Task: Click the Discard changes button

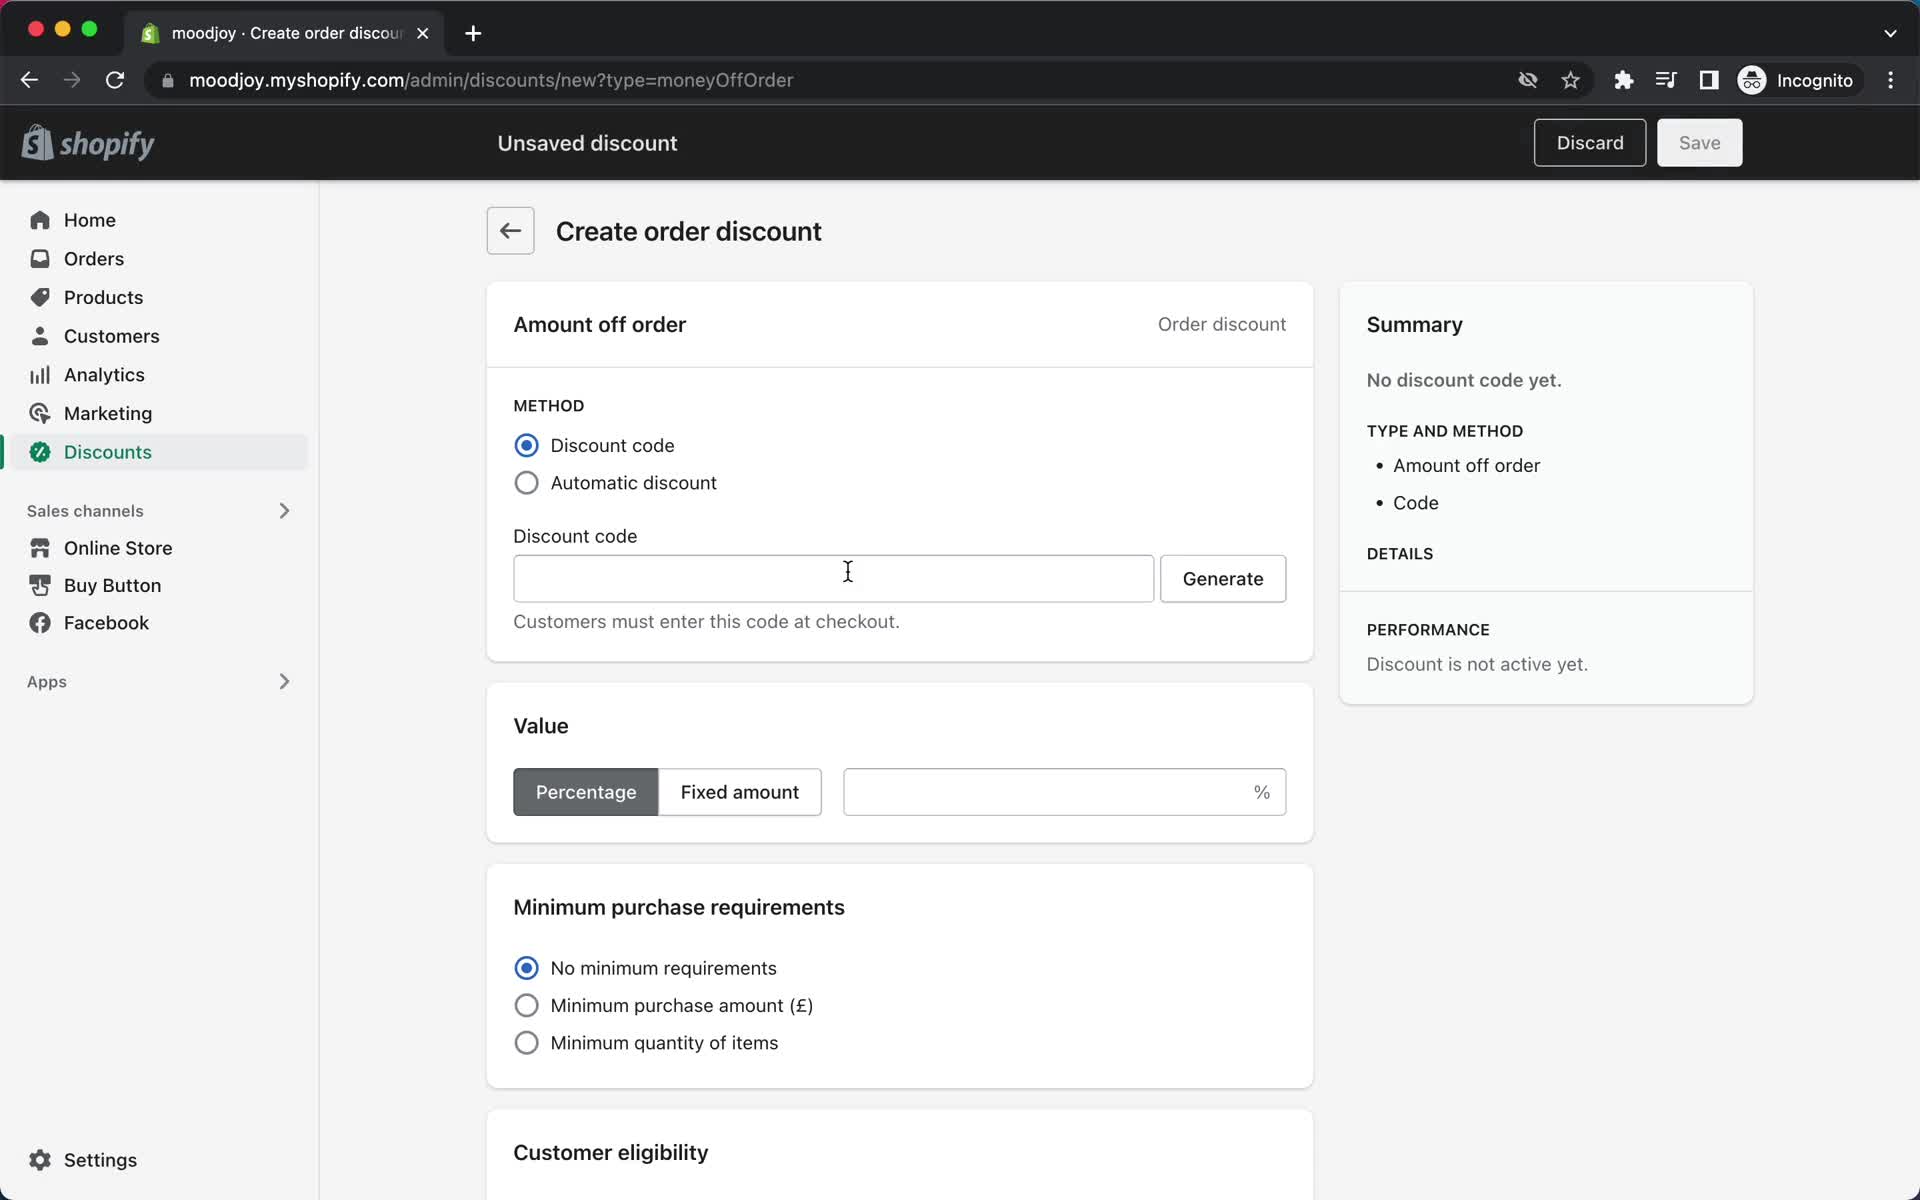Action: (1590, 142)
